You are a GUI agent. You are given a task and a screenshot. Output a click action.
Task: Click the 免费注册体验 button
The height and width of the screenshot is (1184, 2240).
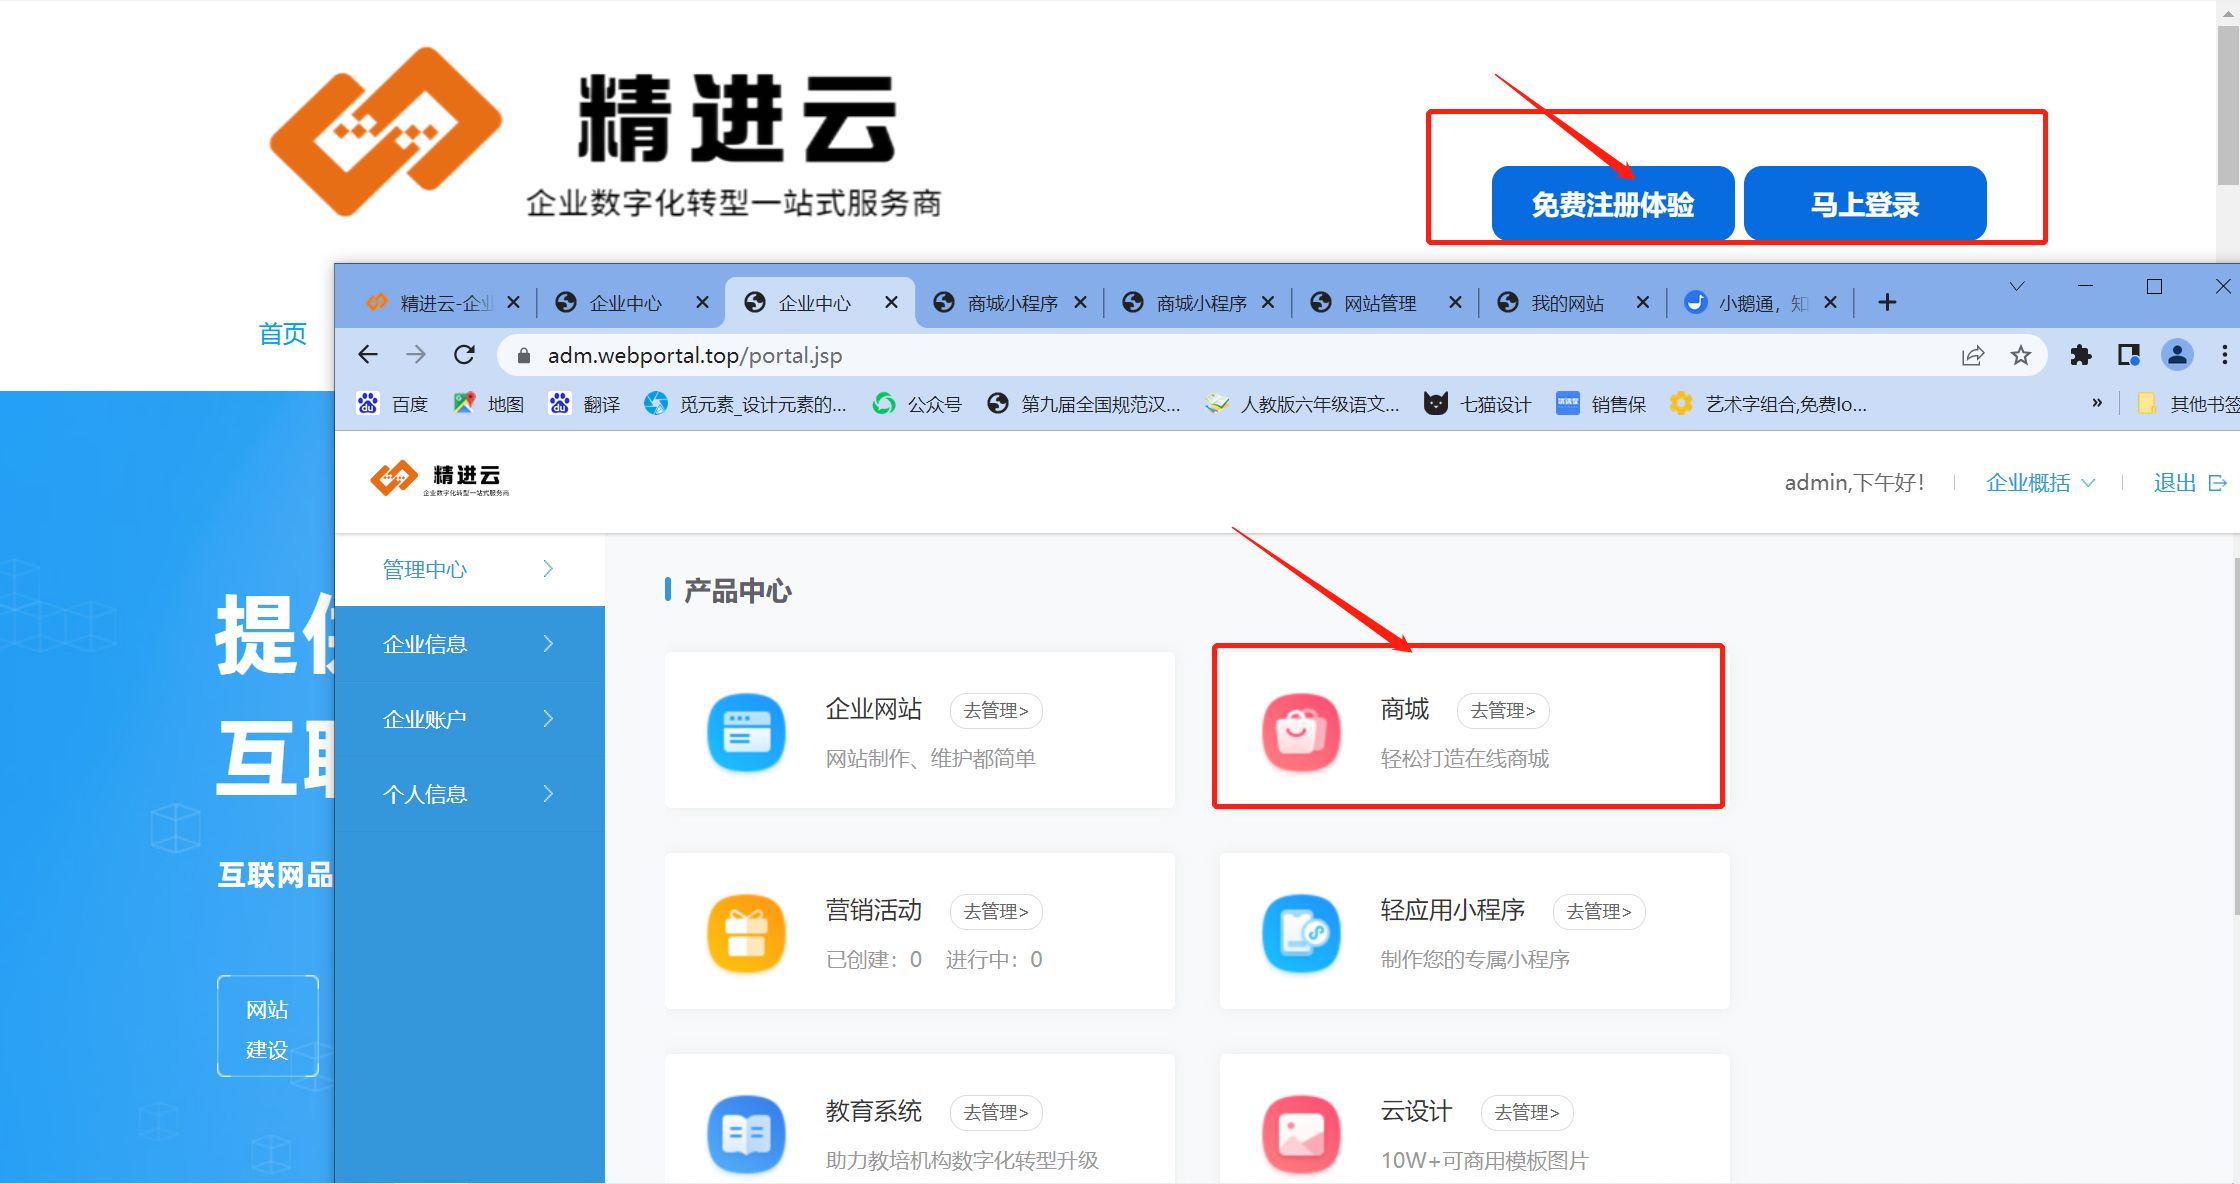pyautogui.click(x=1613, y=203)
